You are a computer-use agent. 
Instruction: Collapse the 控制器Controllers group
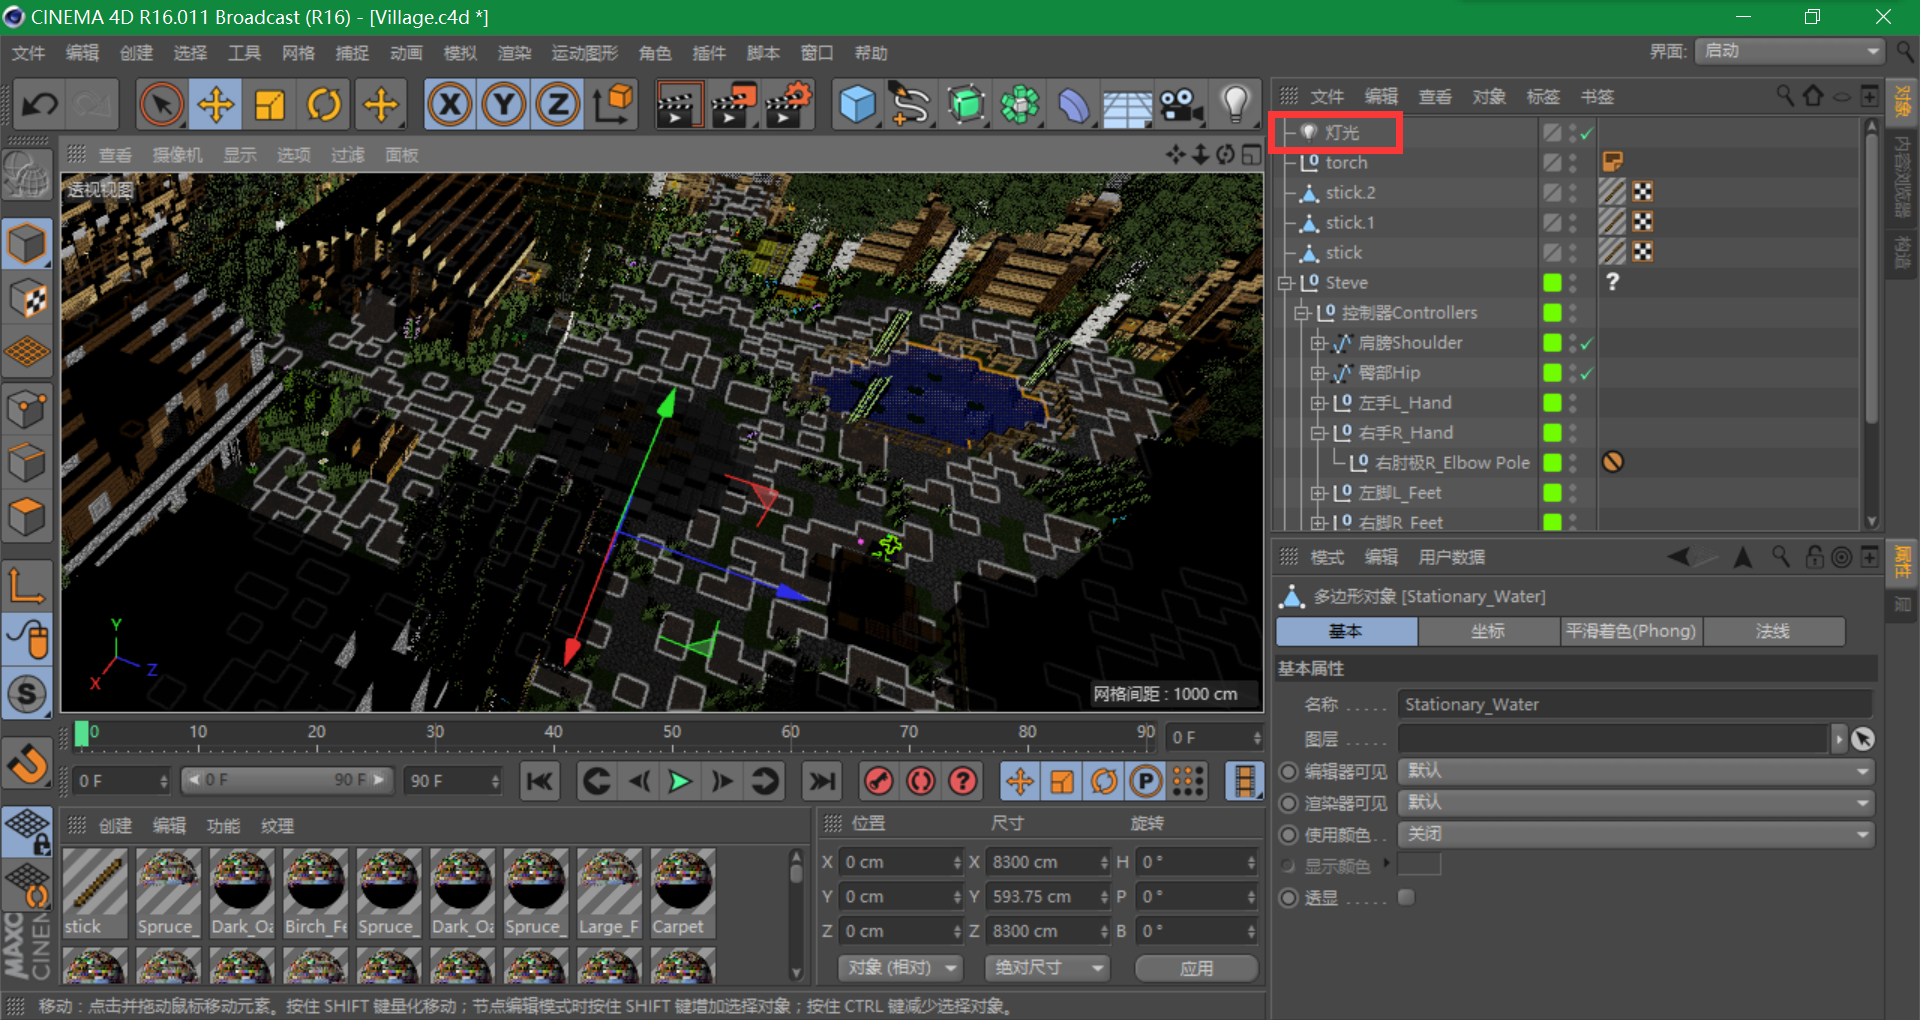(x=1302, y=313)
